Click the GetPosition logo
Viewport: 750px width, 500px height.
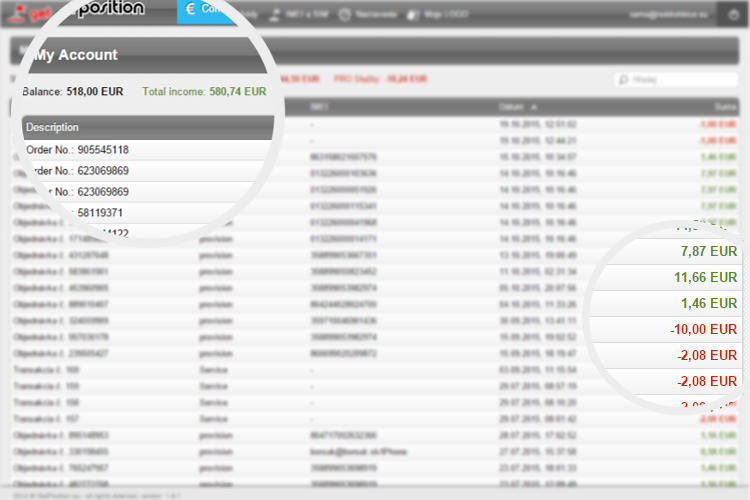[x=79, y=11]
